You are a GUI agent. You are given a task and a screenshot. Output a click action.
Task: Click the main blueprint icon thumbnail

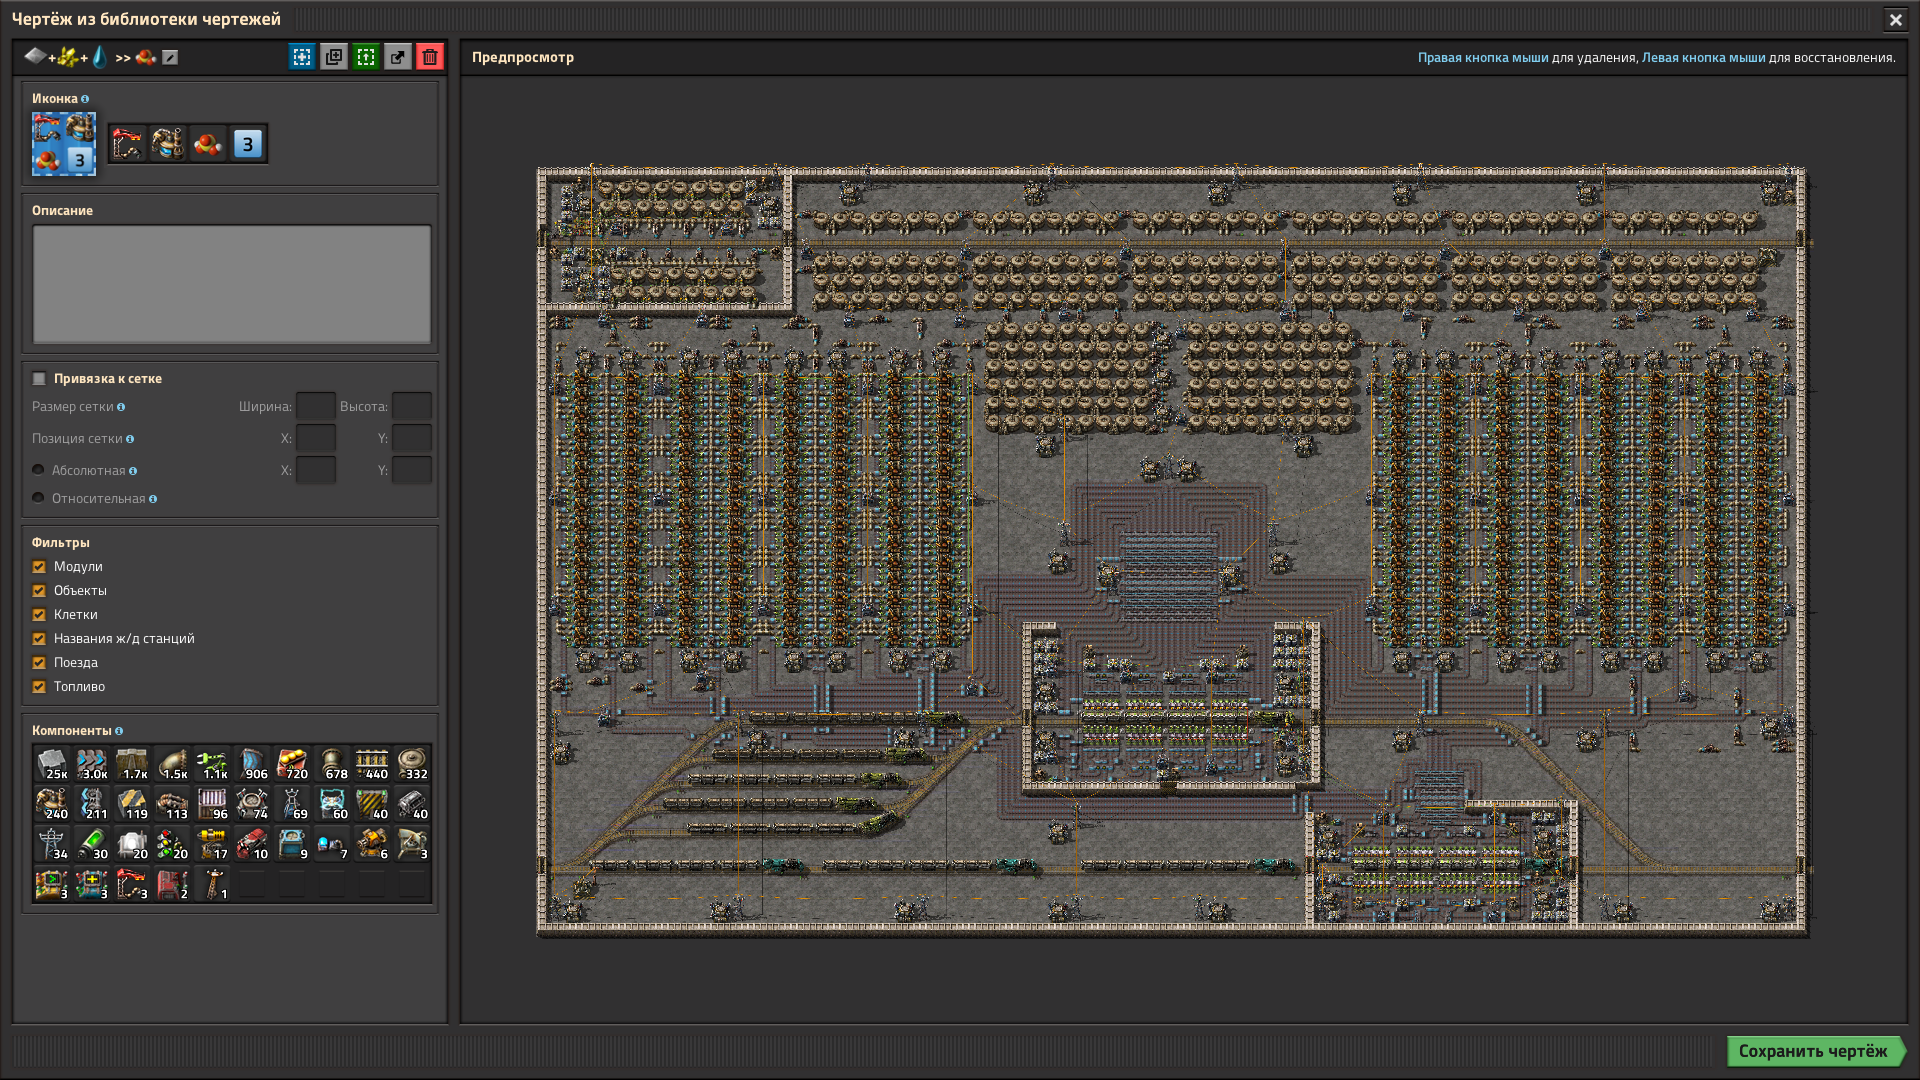[64, 144]
